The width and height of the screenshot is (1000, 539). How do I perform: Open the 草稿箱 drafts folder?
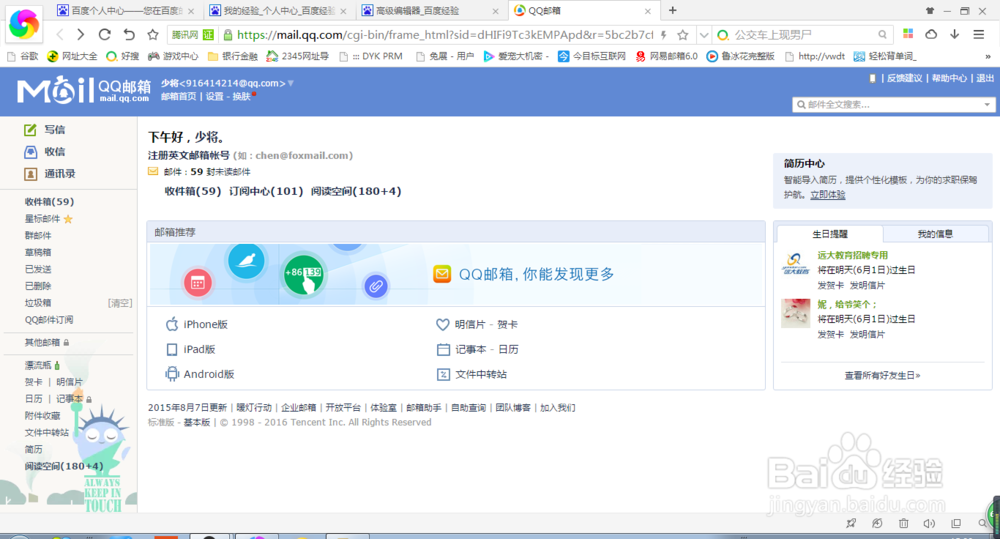38,252
